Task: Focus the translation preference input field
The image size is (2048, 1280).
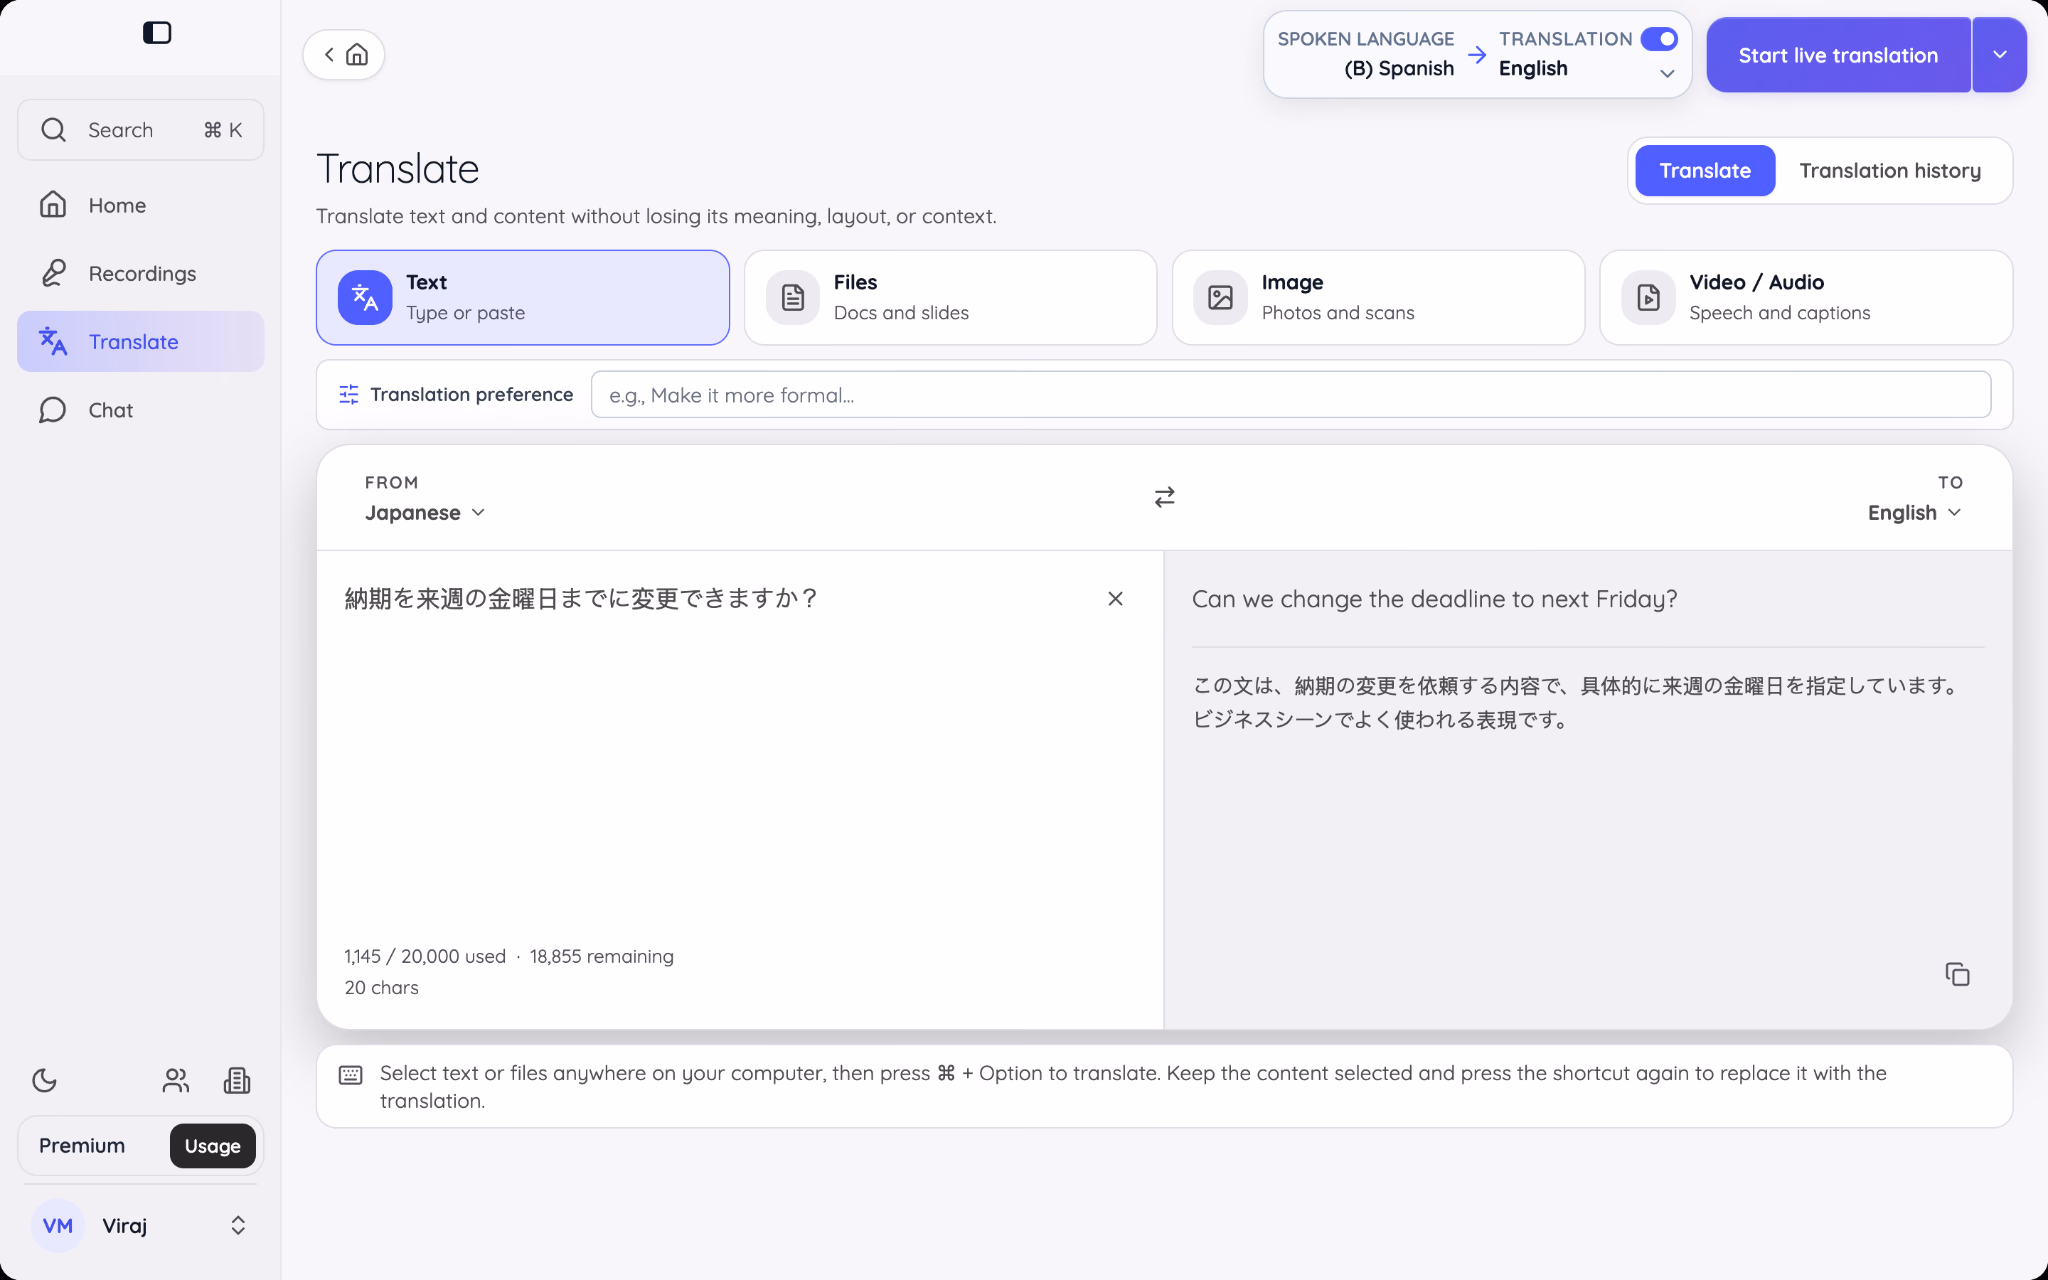Action: pyautogui.click(x=1291, y=395)
